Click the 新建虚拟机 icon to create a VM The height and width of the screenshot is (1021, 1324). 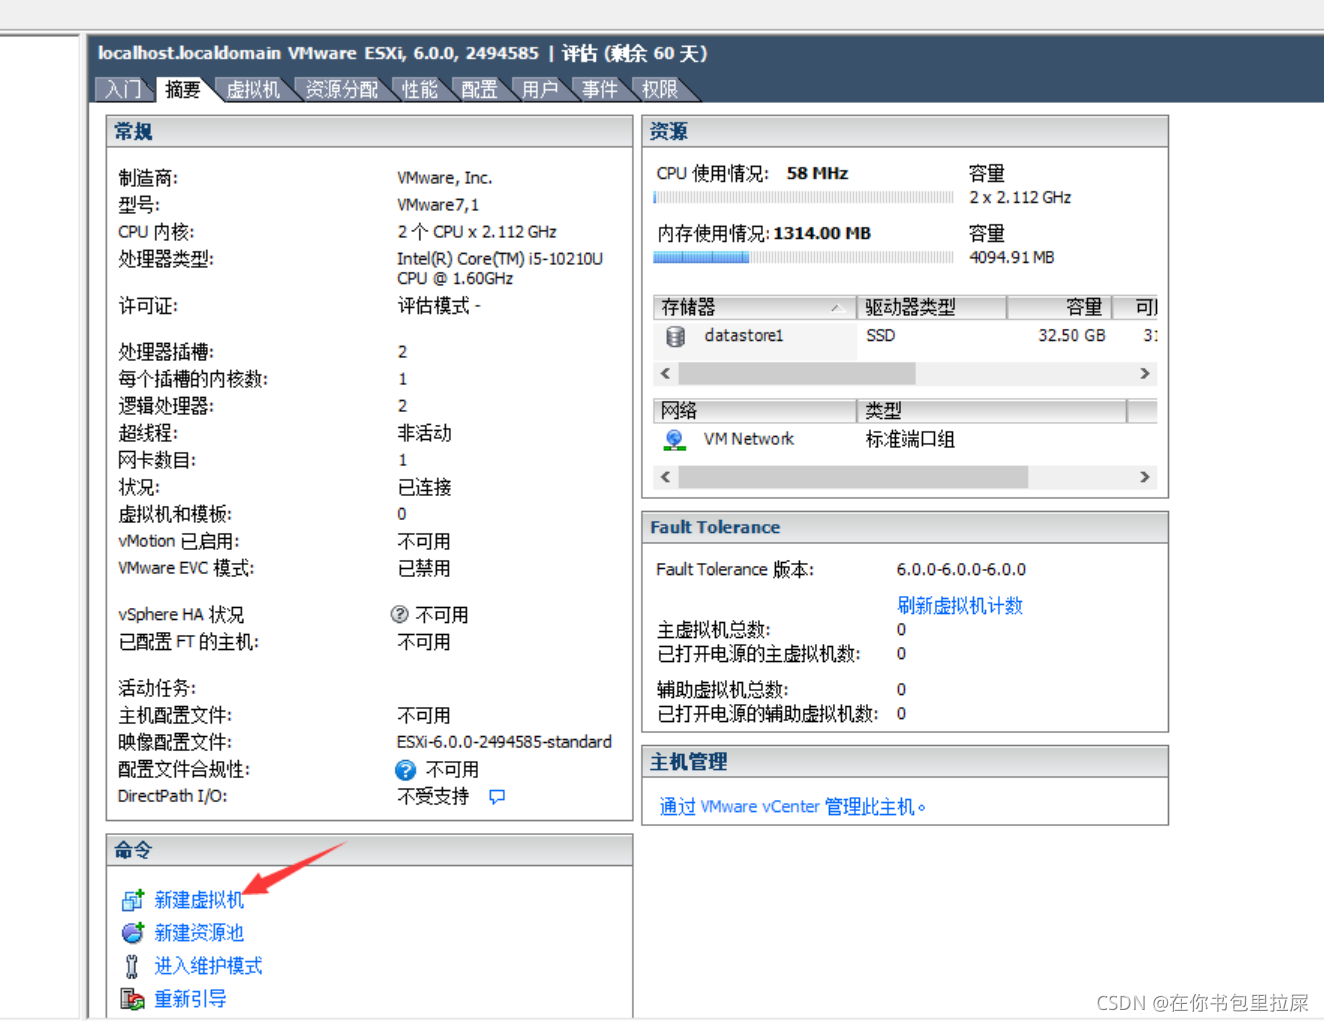pyautogui.click(x=132, y=899)
